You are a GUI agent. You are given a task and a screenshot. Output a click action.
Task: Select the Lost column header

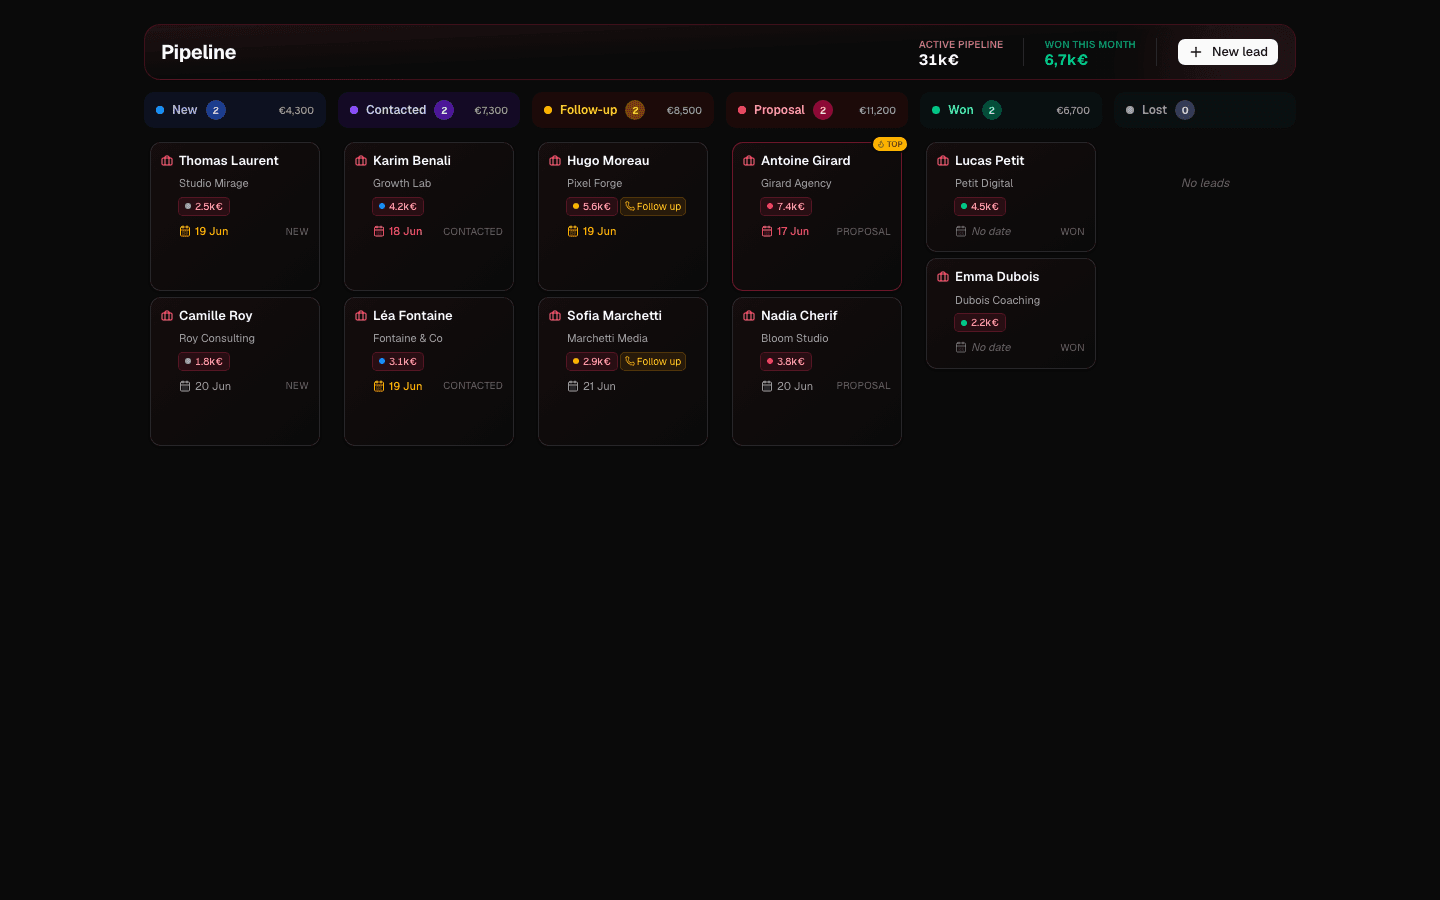(1205, 110)
